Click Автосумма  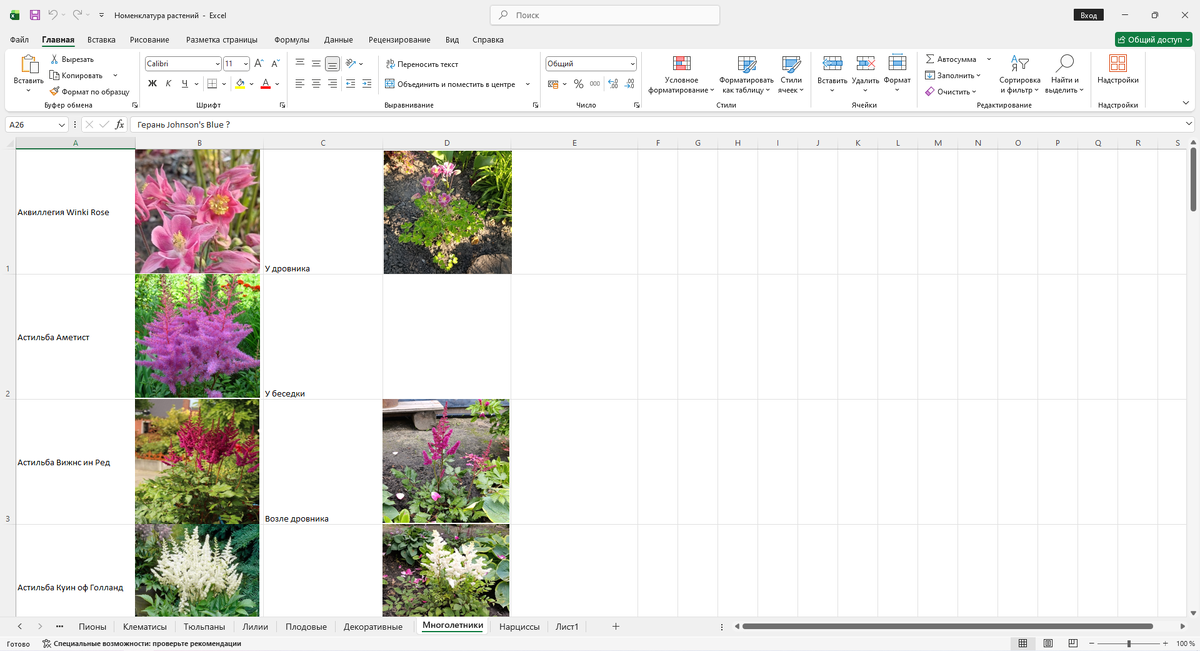950,59
